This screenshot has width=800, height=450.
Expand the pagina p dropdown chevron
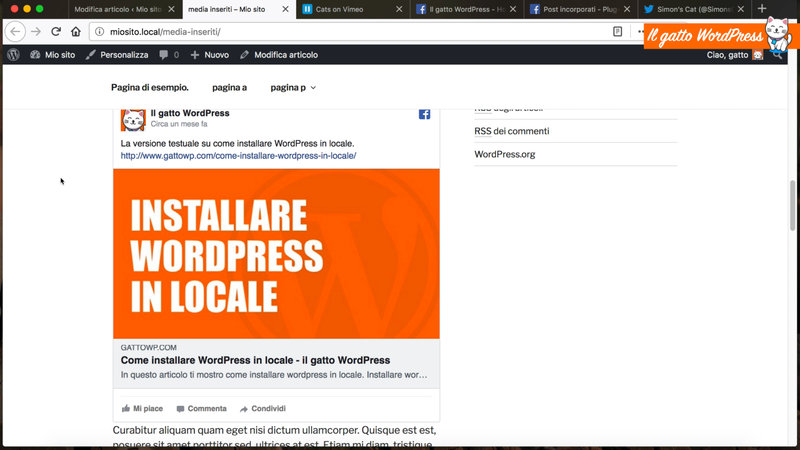pos(313,88)
